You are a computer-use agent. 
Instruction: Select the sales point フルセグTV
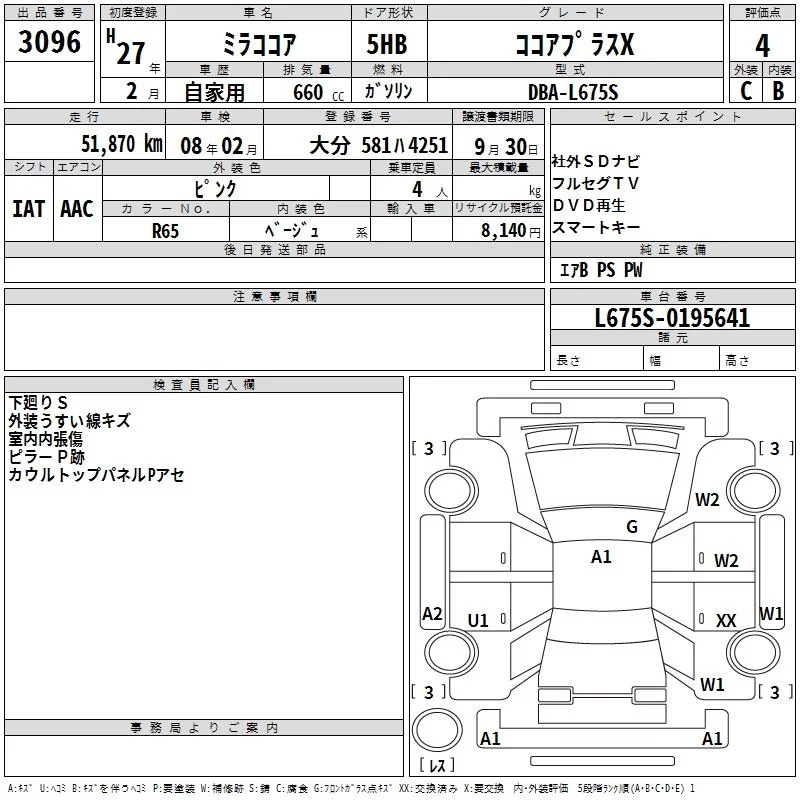coord(595,183)
